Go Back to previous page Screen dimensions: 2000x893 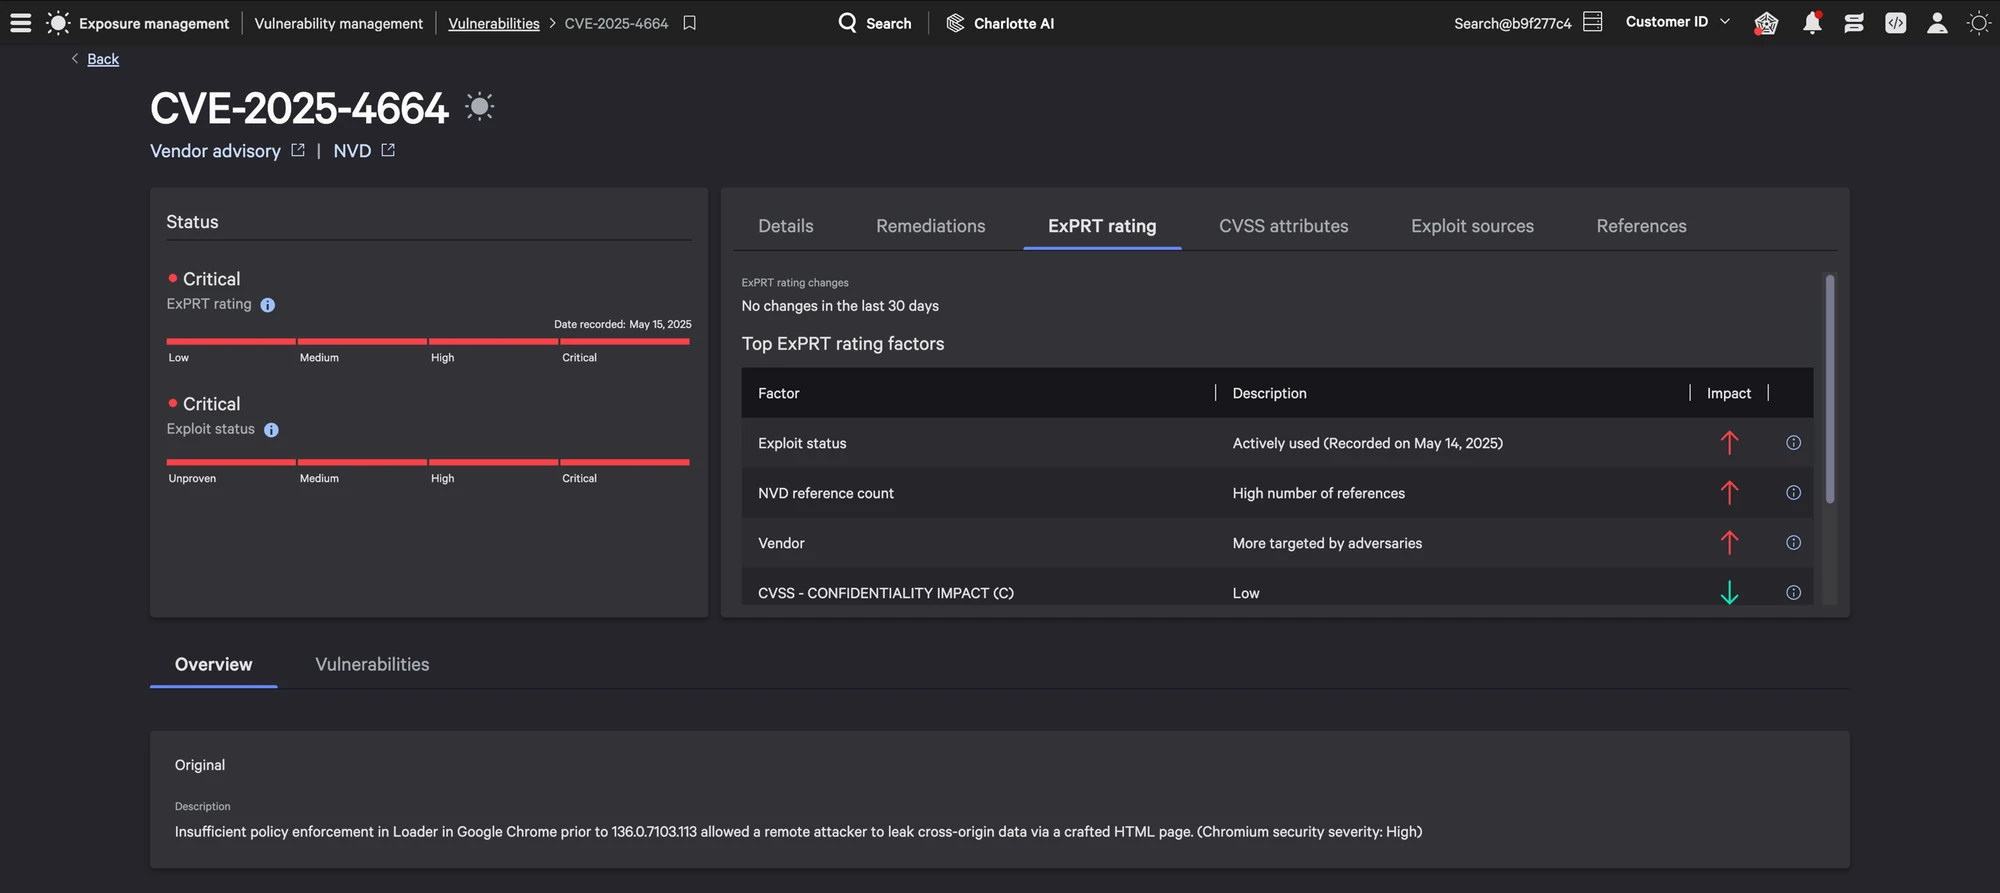coord(103,59)
